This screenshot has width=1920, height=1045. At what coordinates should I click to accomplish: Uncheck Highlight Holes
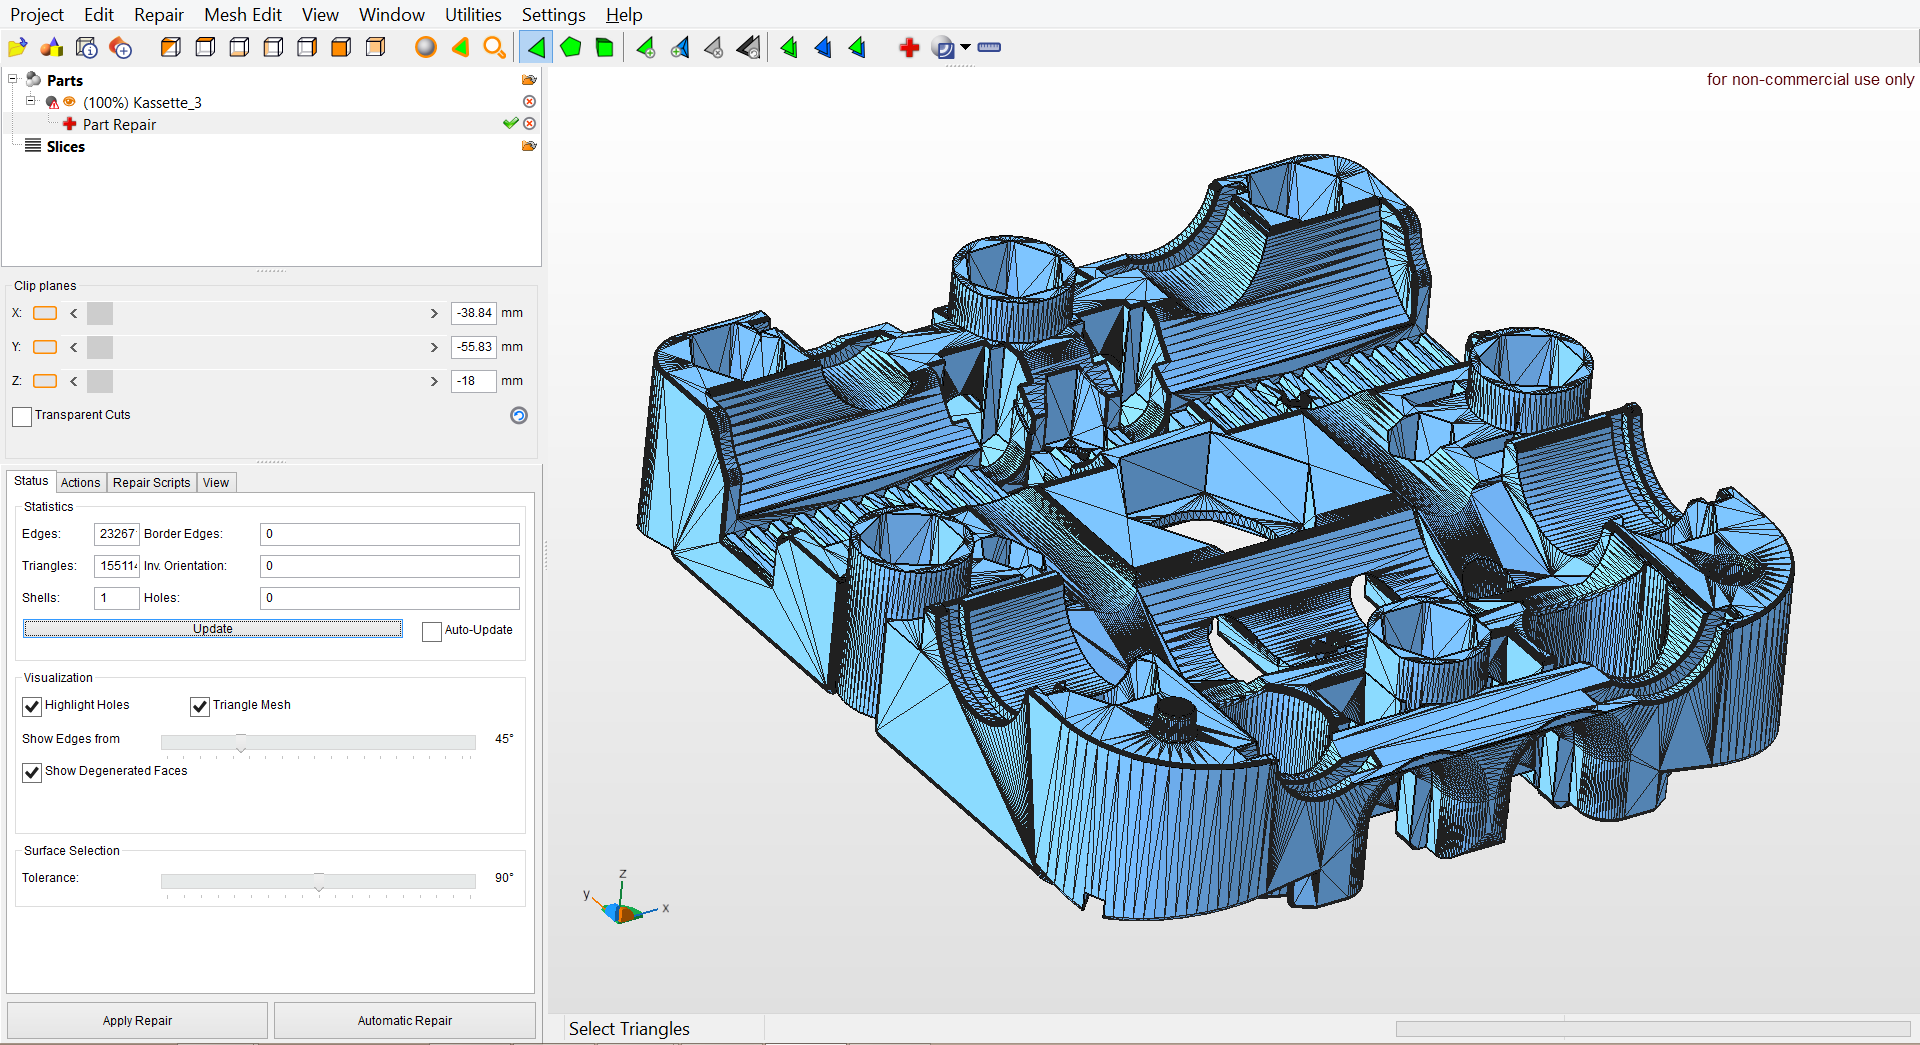(32, 706)
